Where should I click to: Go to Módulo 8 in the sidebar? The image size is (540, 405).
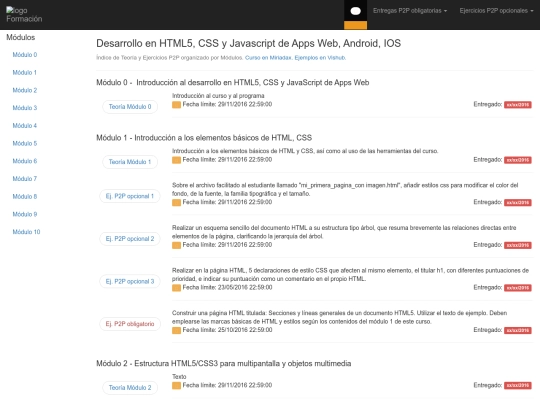[25, 197]
